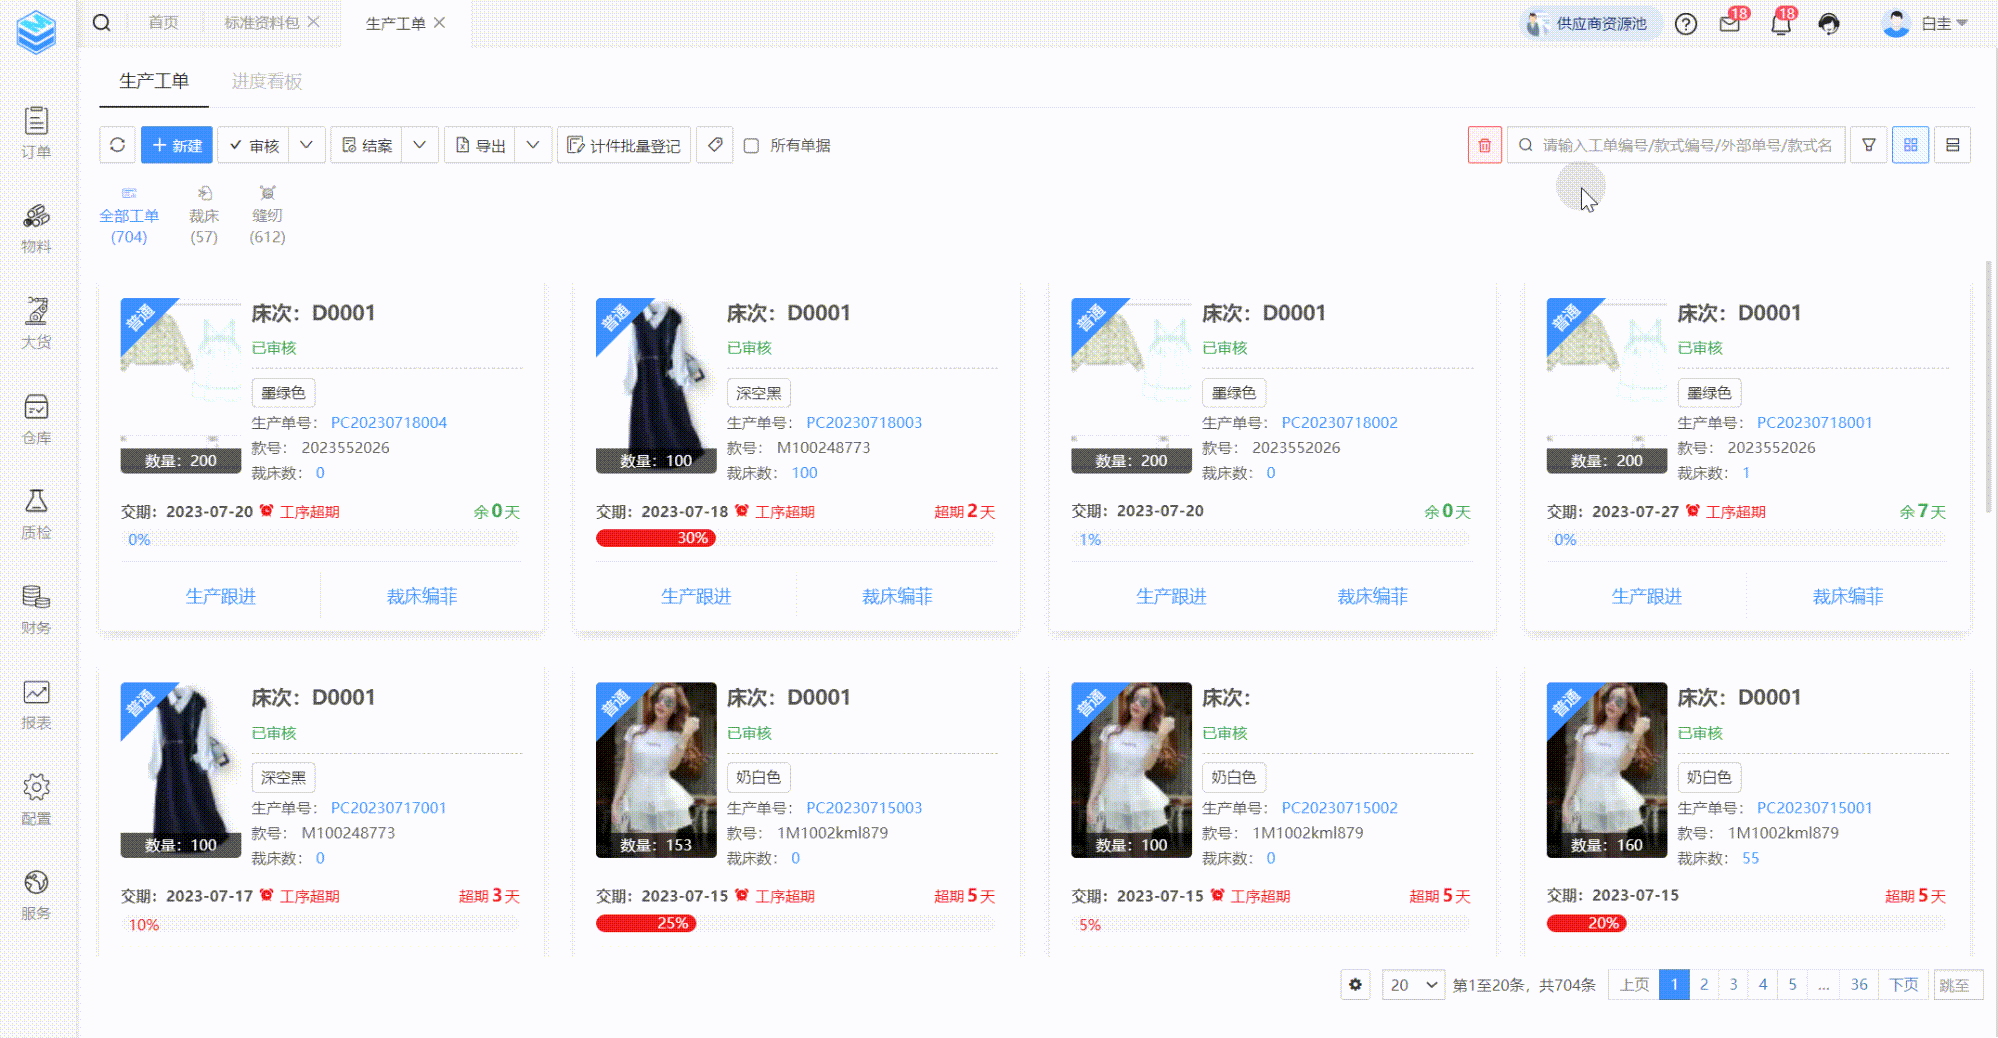The width and height of the screenshot is (1998, 1038).
Task: Click the 新建 button
Action: [x=177, y=145]
